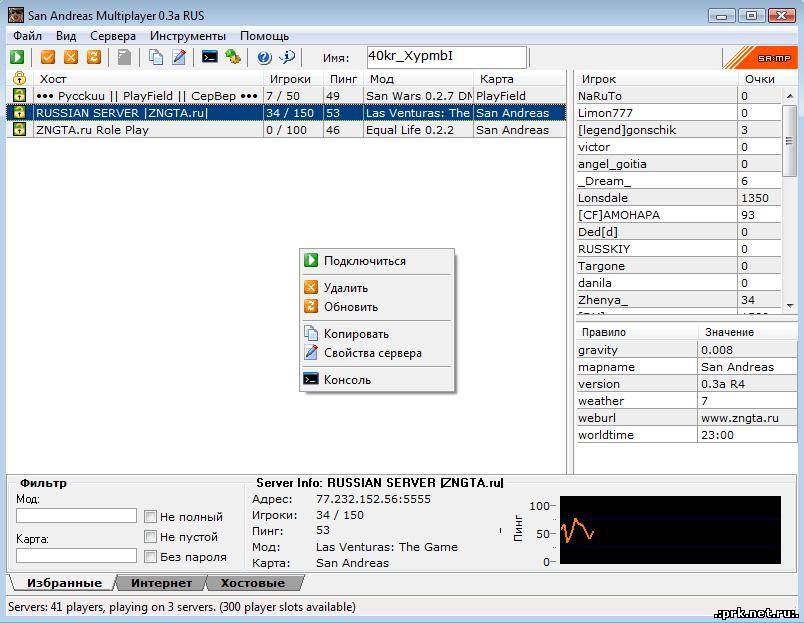Screen dimensions: 804x623
Task: Open the Сервера menu
Action: tap(113, 36)
